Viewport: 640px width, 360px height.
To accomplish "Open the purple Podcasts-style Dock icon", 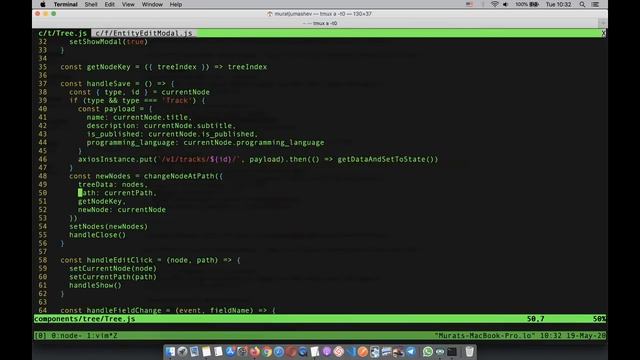I will pyautogui.click(x=327, y=351).
